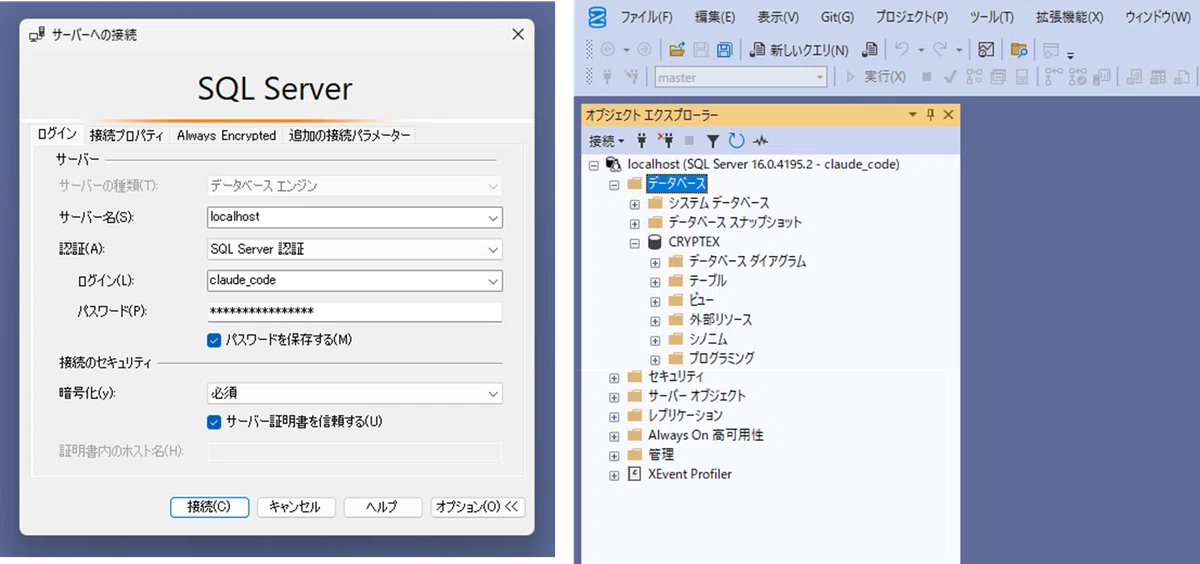Switch to the 追加の接続パラメーター tab
The image size is (1200, 564).
pyautogui.click(x=349, y=135)
